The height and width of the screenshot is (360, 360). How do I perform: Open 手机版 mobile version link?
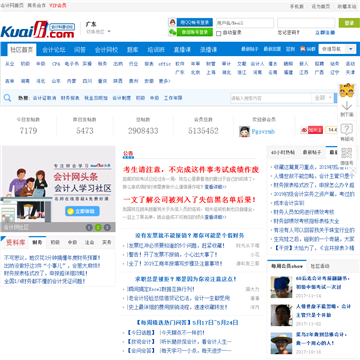(297, 6)
